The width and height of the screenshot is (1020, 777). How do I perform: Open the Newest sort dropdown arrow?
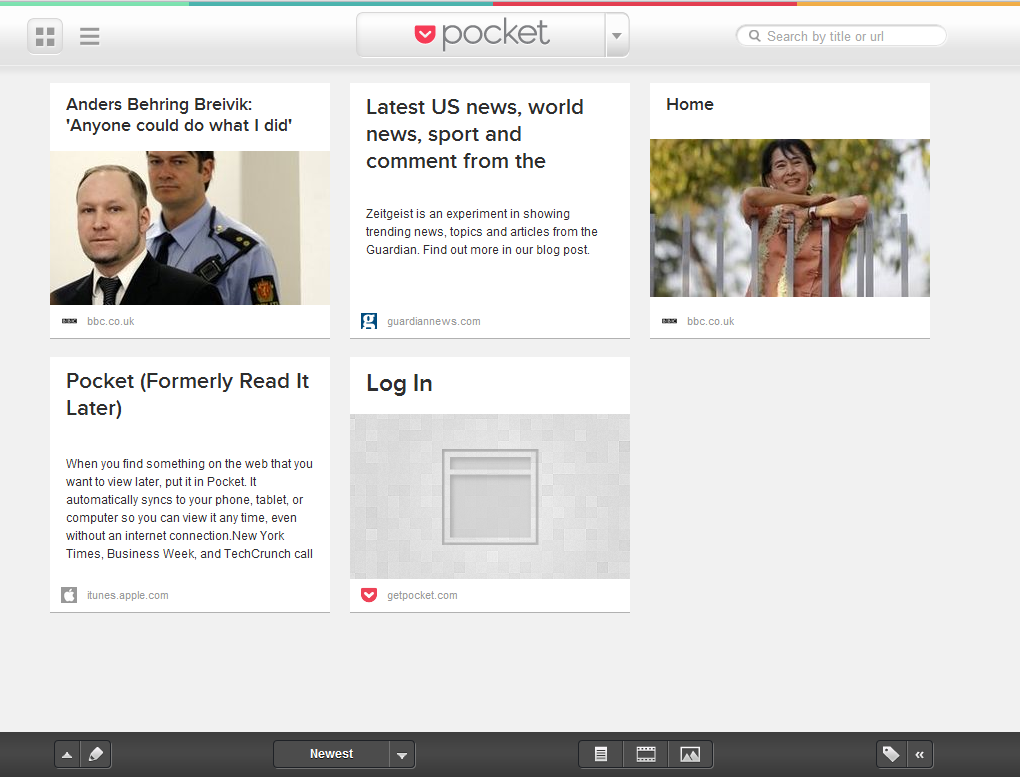(x=402, y=755)
